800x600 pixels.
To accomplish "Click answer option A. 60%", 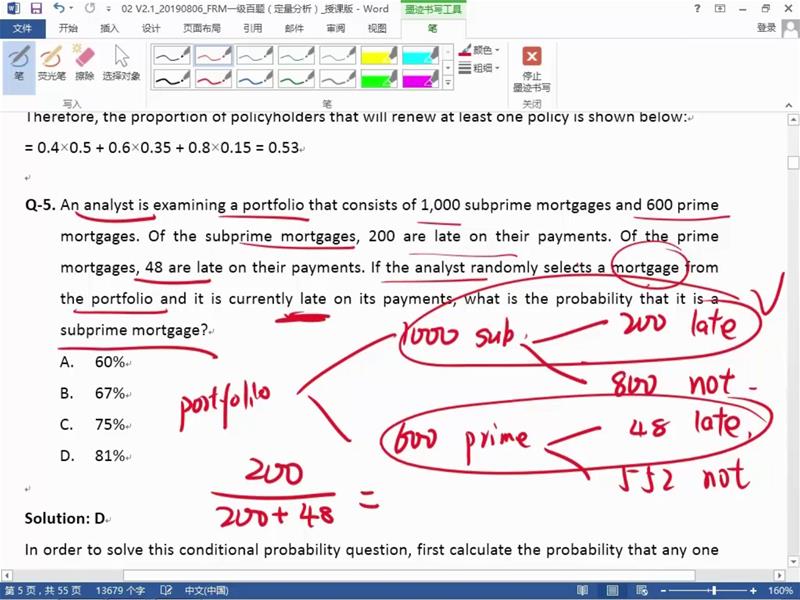I will pos(93,362).
